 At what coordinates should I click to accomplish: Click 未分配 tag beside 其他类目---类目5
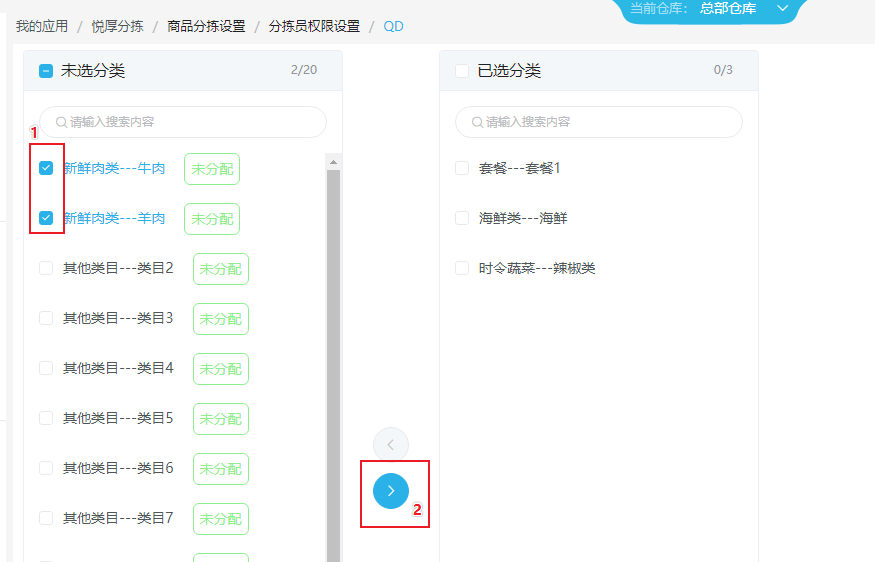click(221, 419)
